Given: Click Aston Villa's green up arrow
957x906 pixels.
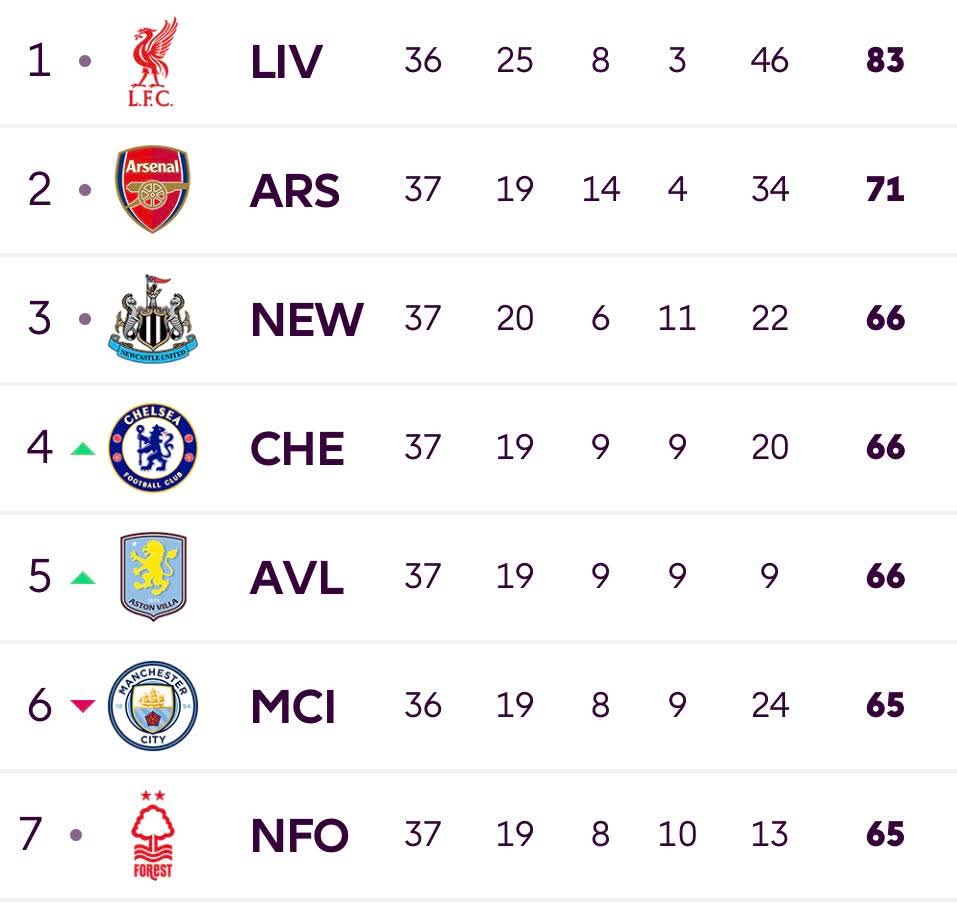Looking at the screenshot, I should coord(82,578).
